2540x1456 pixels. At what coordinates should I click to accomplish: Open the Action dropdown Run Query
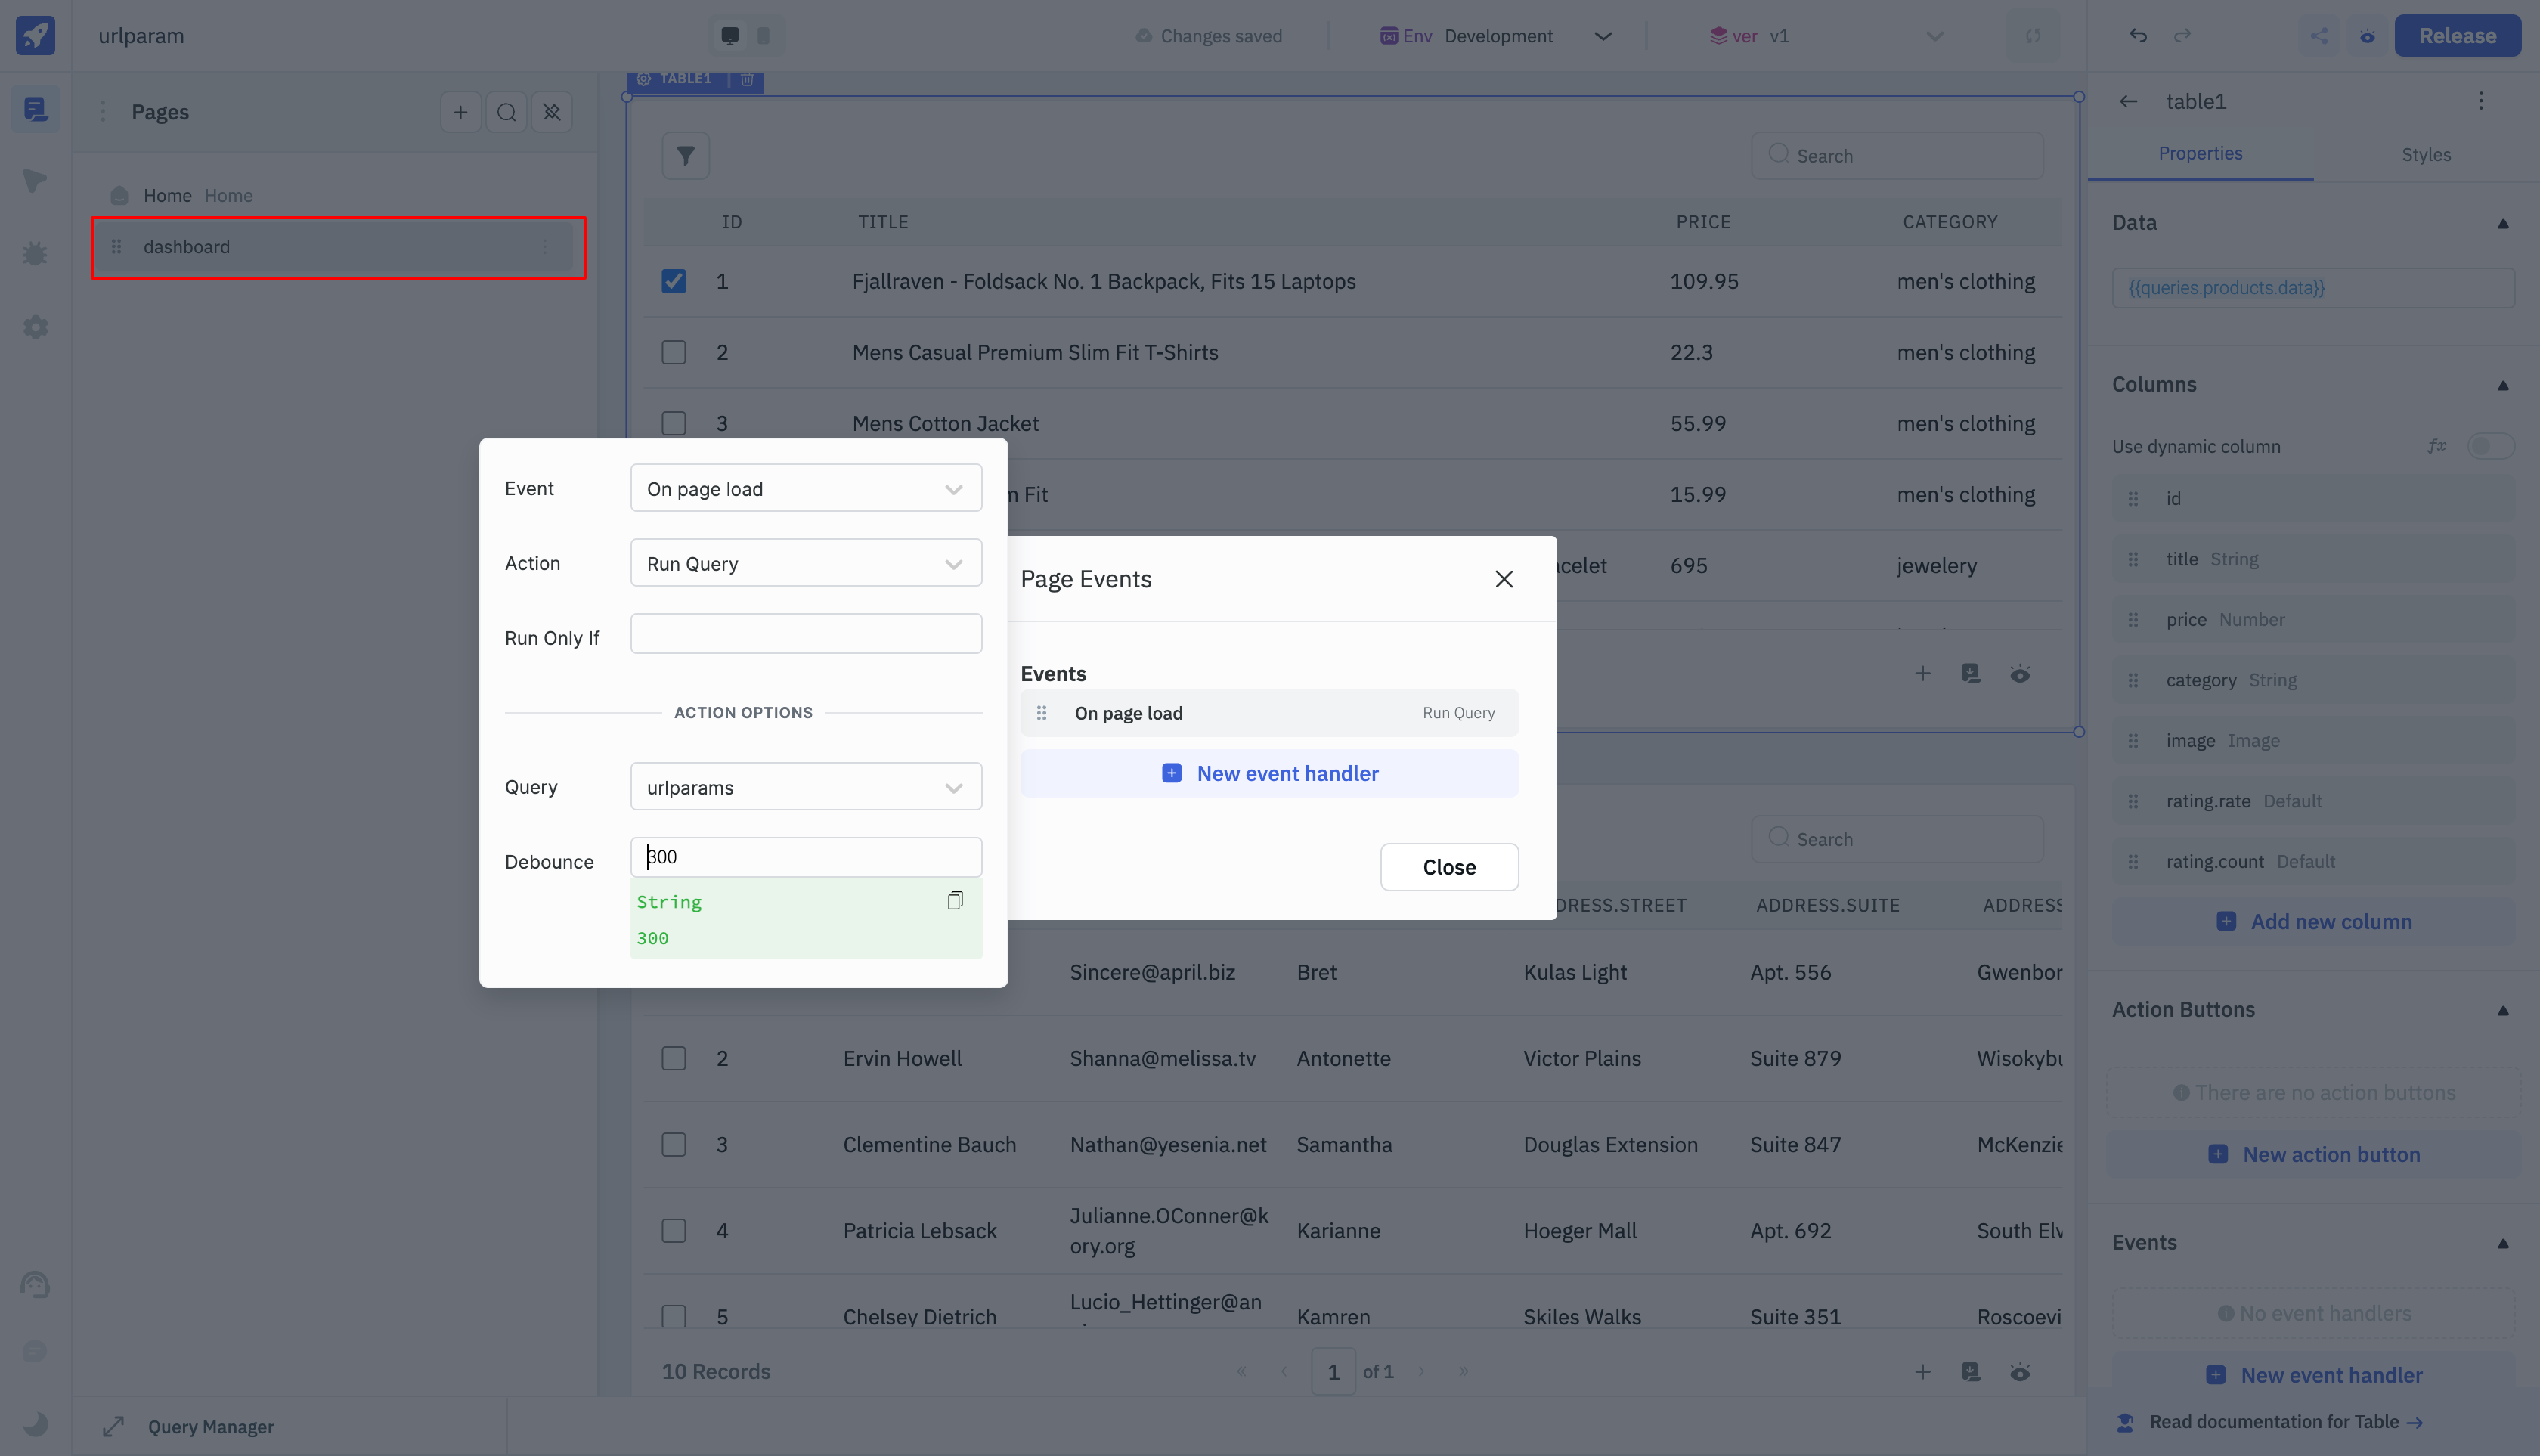(x=805, y=563)
